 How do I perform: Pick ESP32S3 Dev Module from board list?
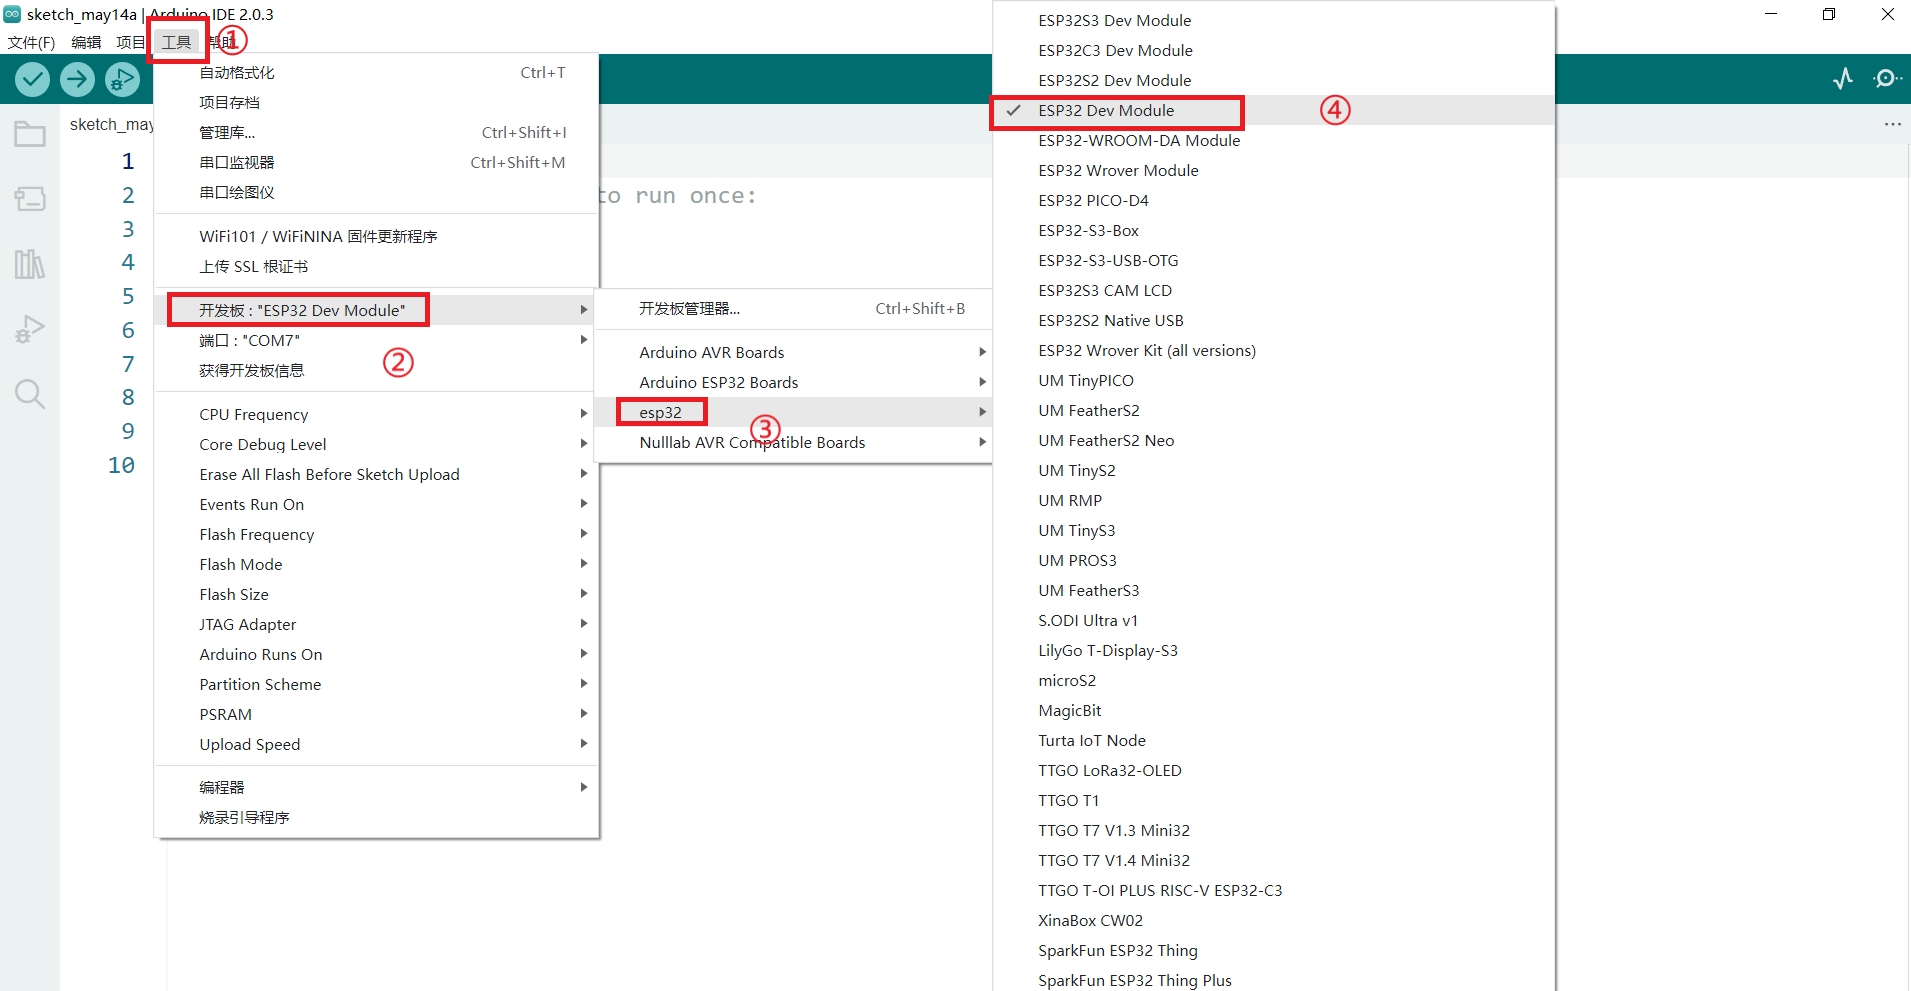point(1114,21)
